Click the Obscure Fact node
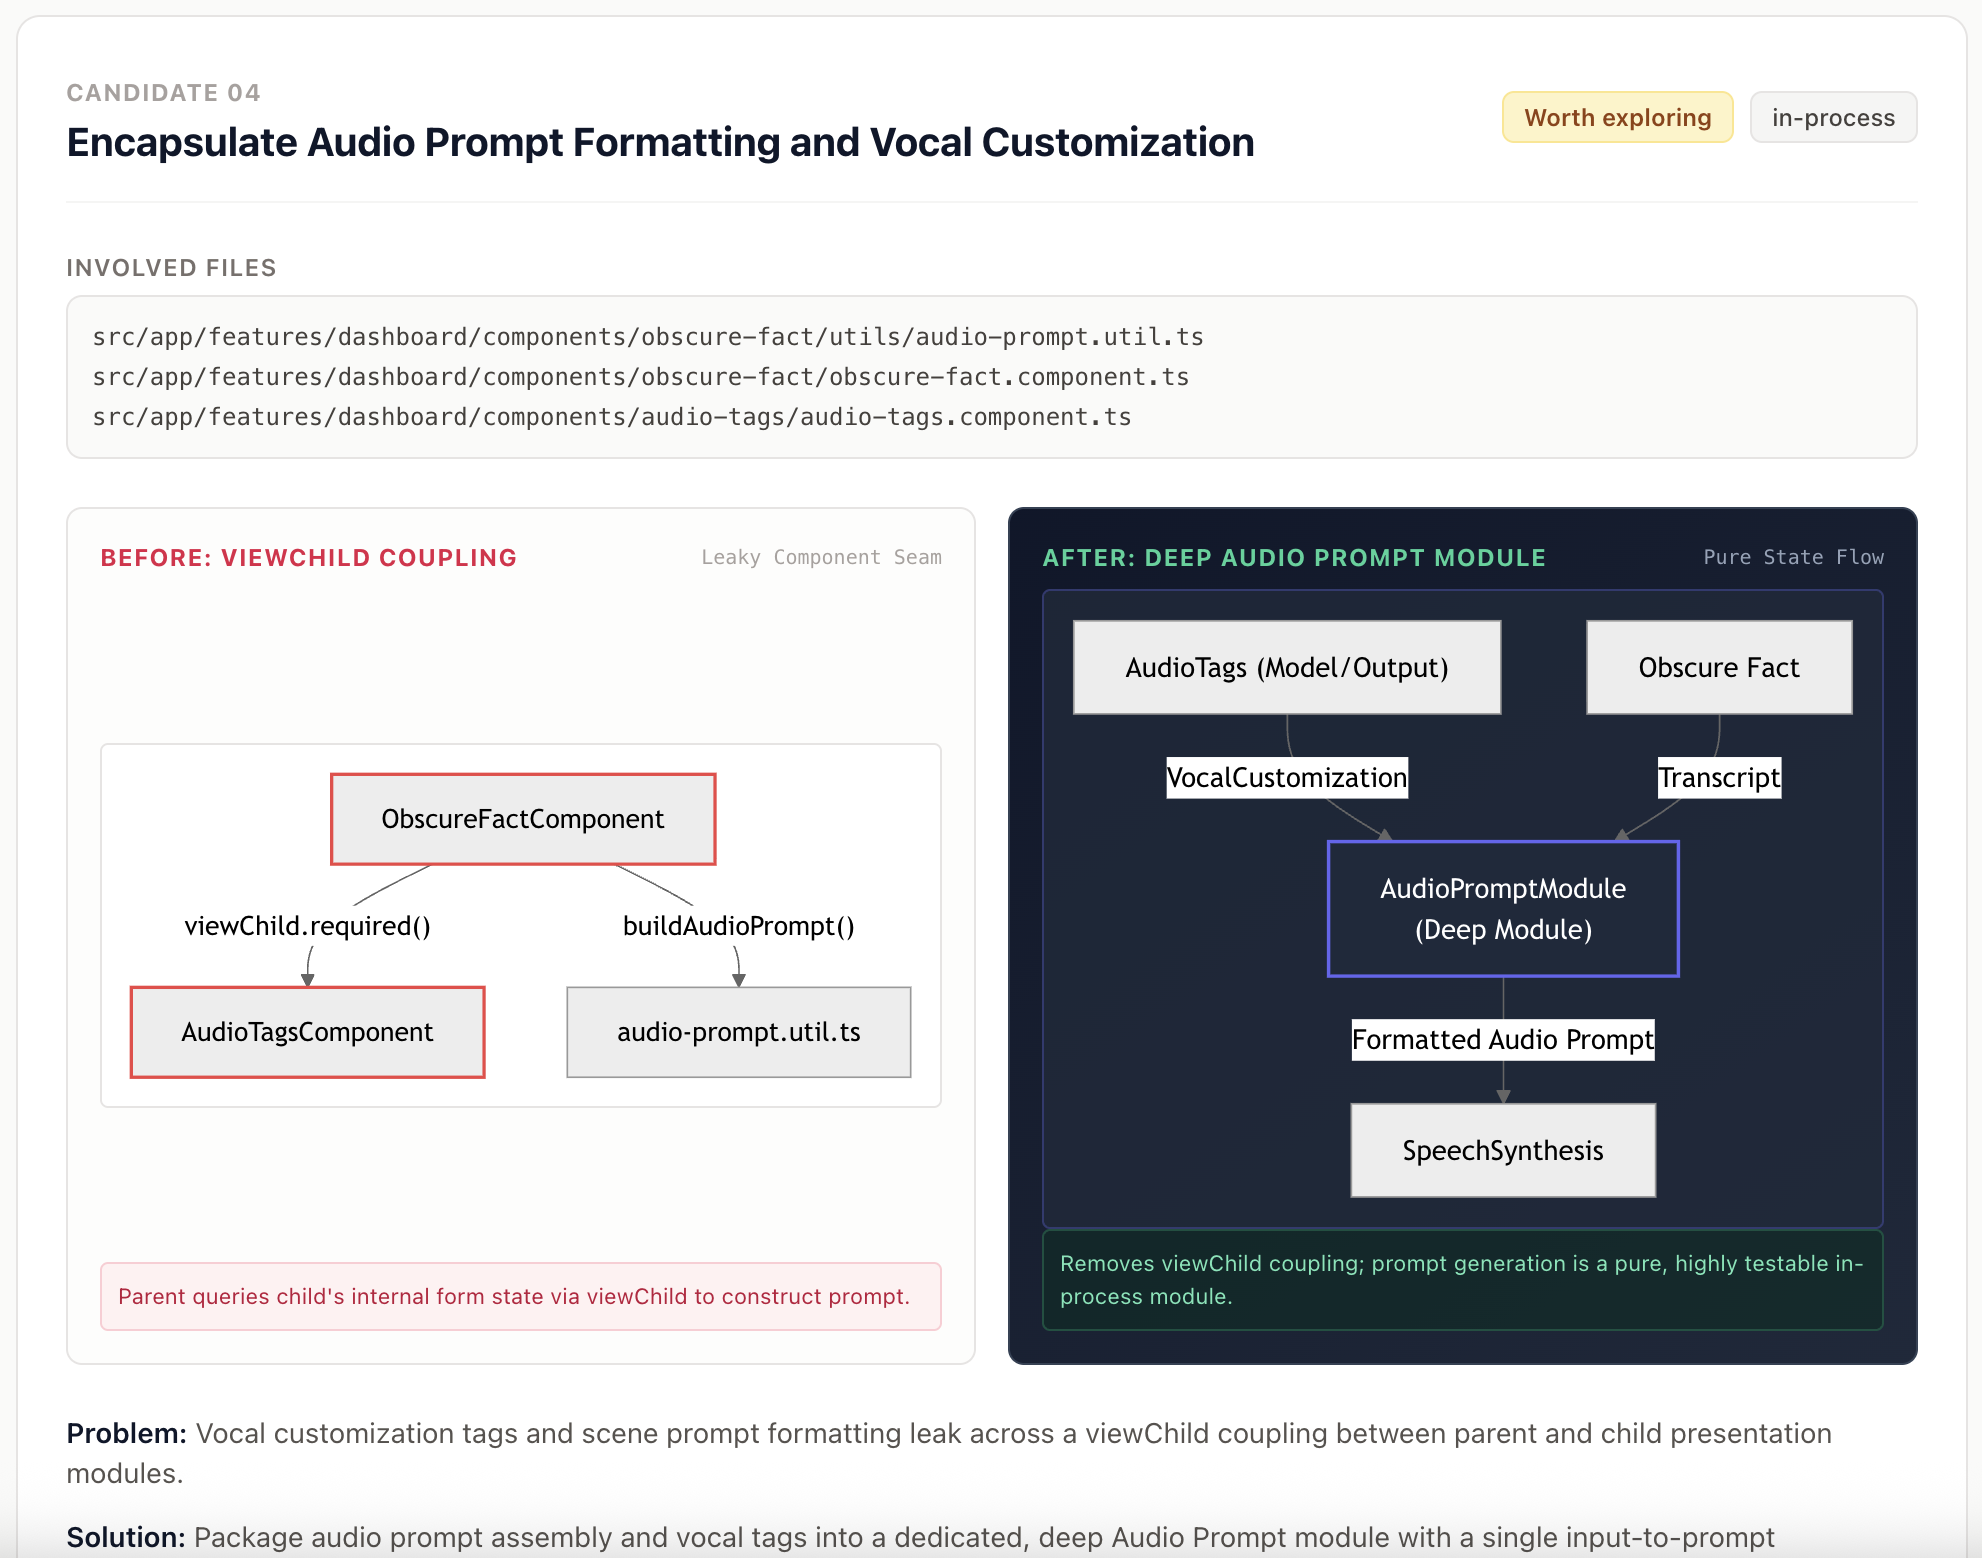The image size is (1982, 1558). pyautogui.click(x=1719, y=667)
